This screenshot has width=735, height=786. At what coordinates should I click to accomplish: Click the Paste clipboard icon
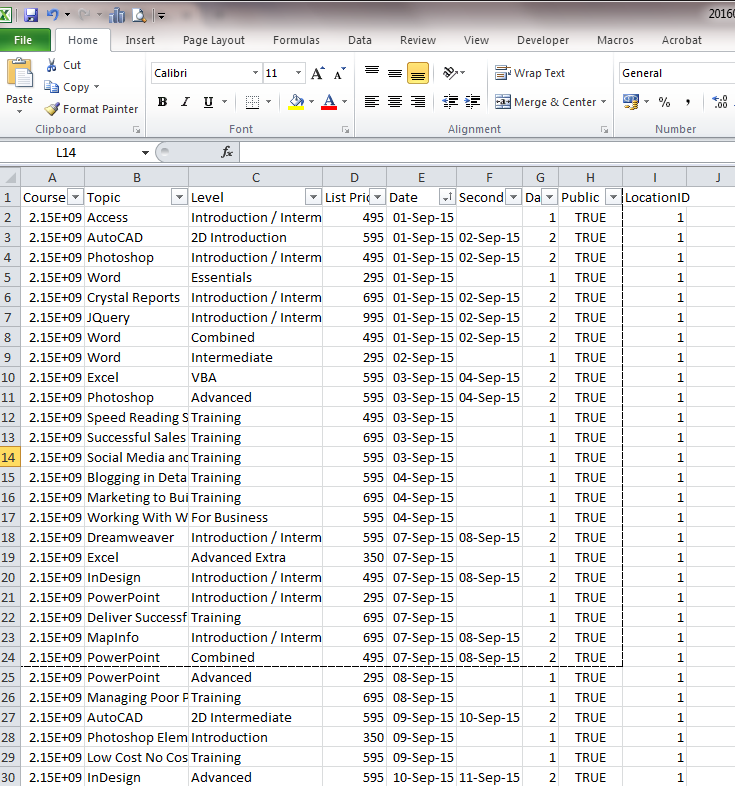click(20, 73)
